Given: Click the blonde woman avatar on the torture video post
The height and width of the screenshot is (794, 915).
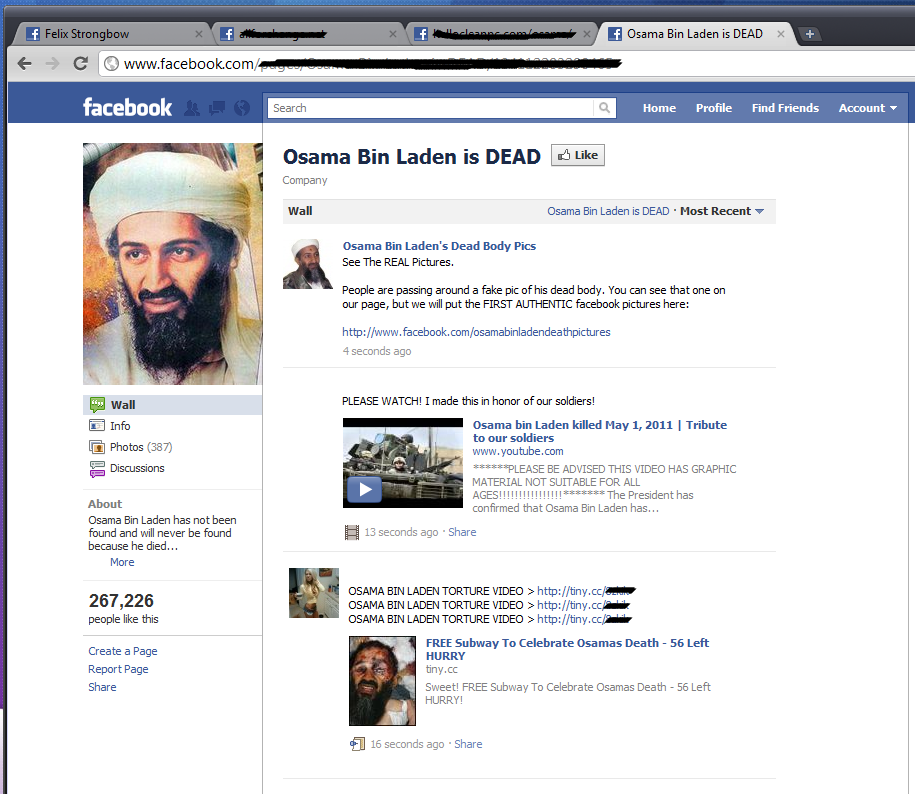Looking at the screenshot, I should pyautogui.click(x=314, y=593).
